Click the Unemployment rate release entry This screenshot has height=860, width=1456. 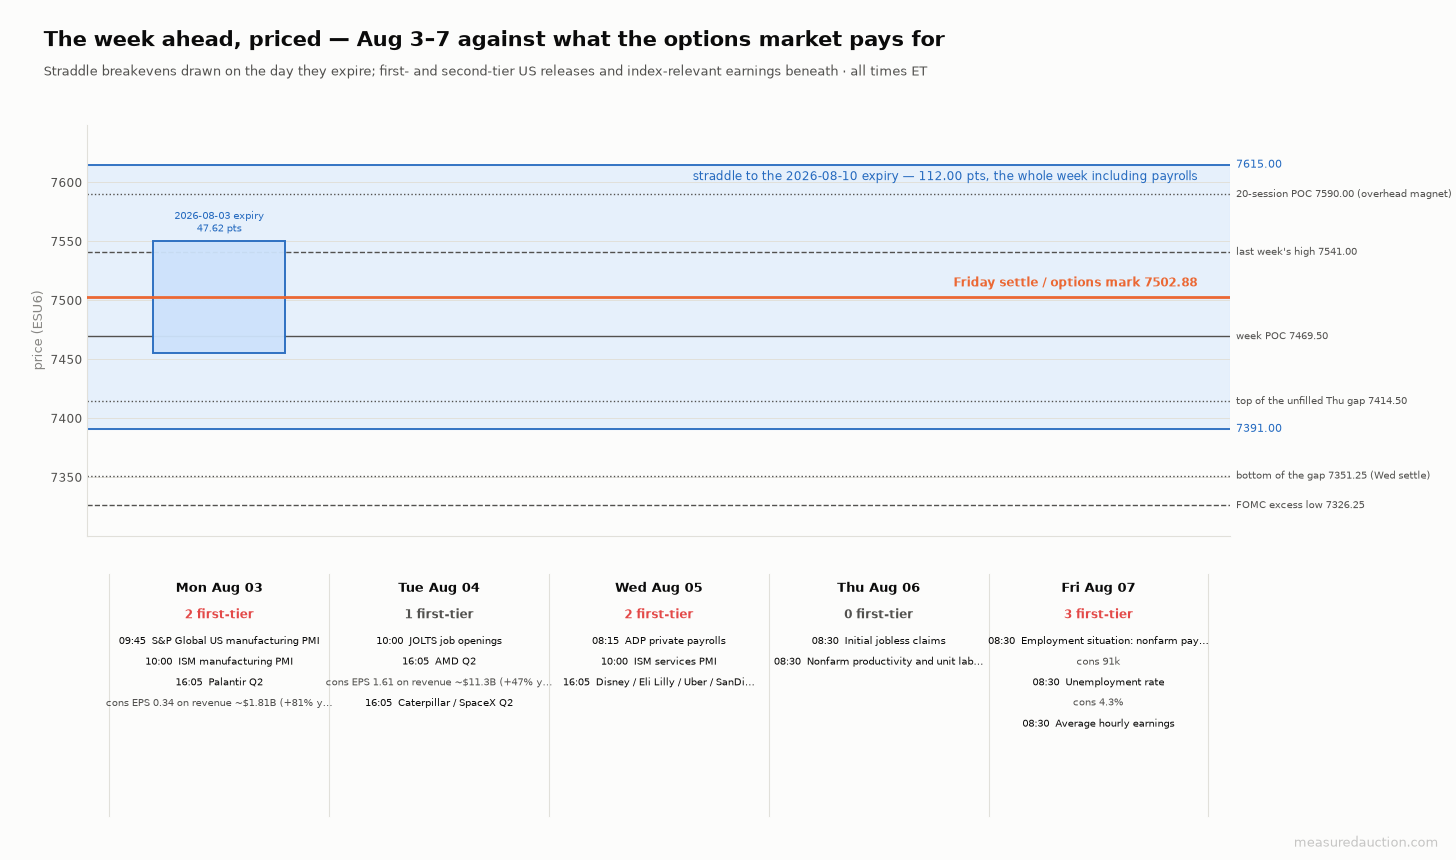[x=1098, y=683]
